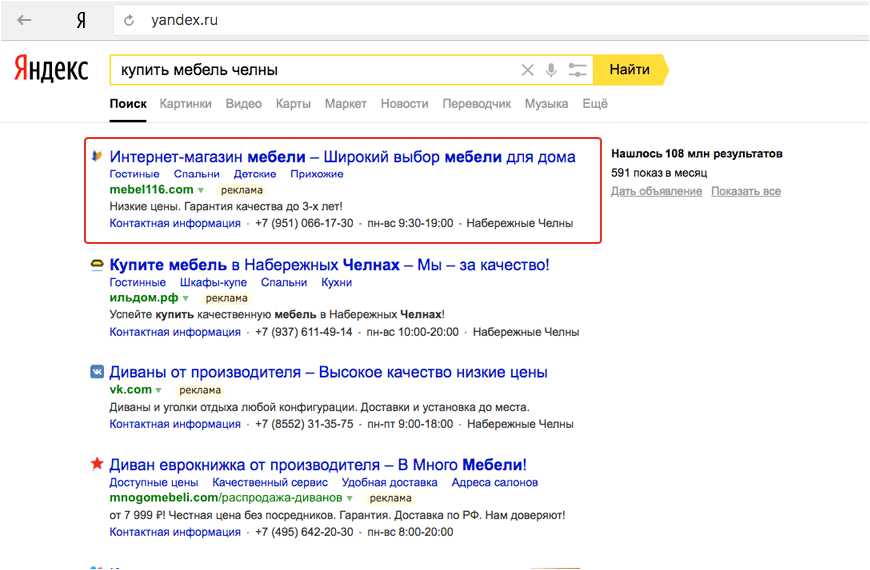Screen dimensions: 870x570
Task: Open the Карты tab
Action: [x=293, y=104]
